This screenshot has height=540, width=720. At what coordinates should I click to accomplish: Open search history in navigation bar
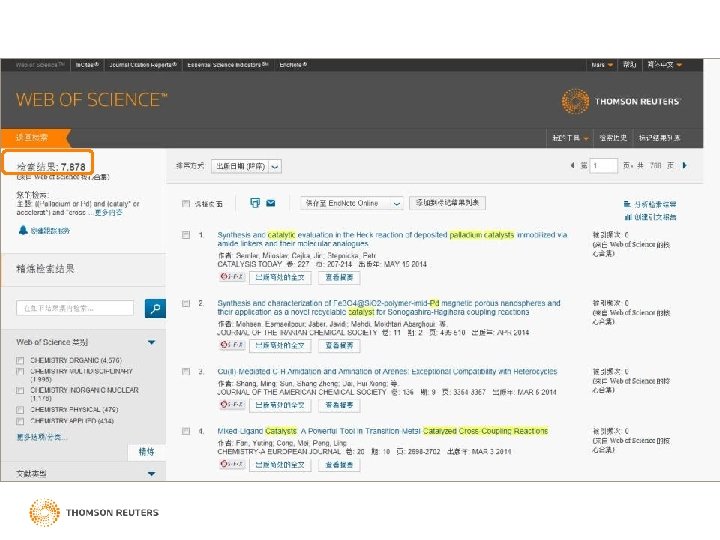[613, 138]
